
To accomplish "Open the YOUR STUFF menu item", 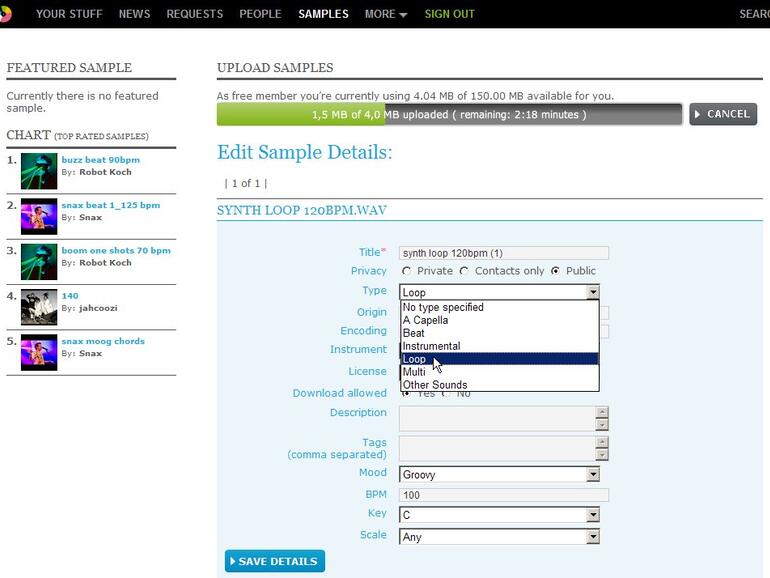I will pos(69,14).
